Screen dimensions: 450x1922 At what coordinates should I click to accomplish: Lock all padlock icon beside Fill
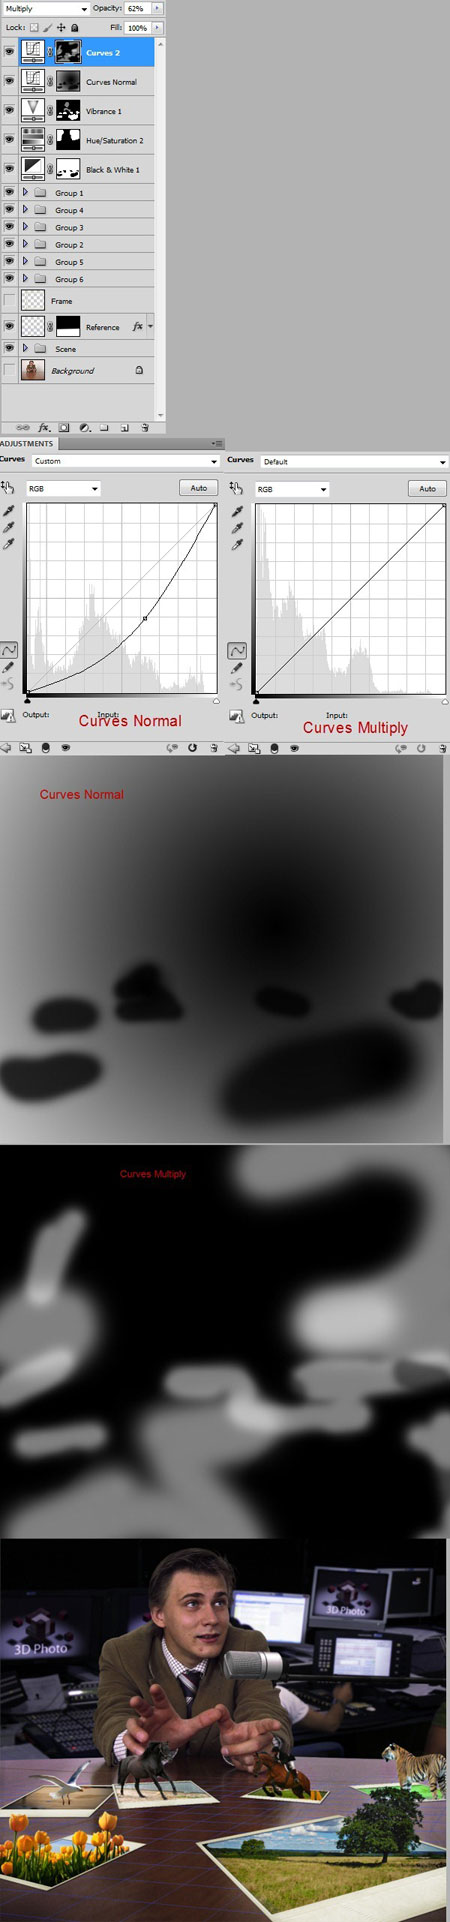pyautogui.click(x=74, y=28)
